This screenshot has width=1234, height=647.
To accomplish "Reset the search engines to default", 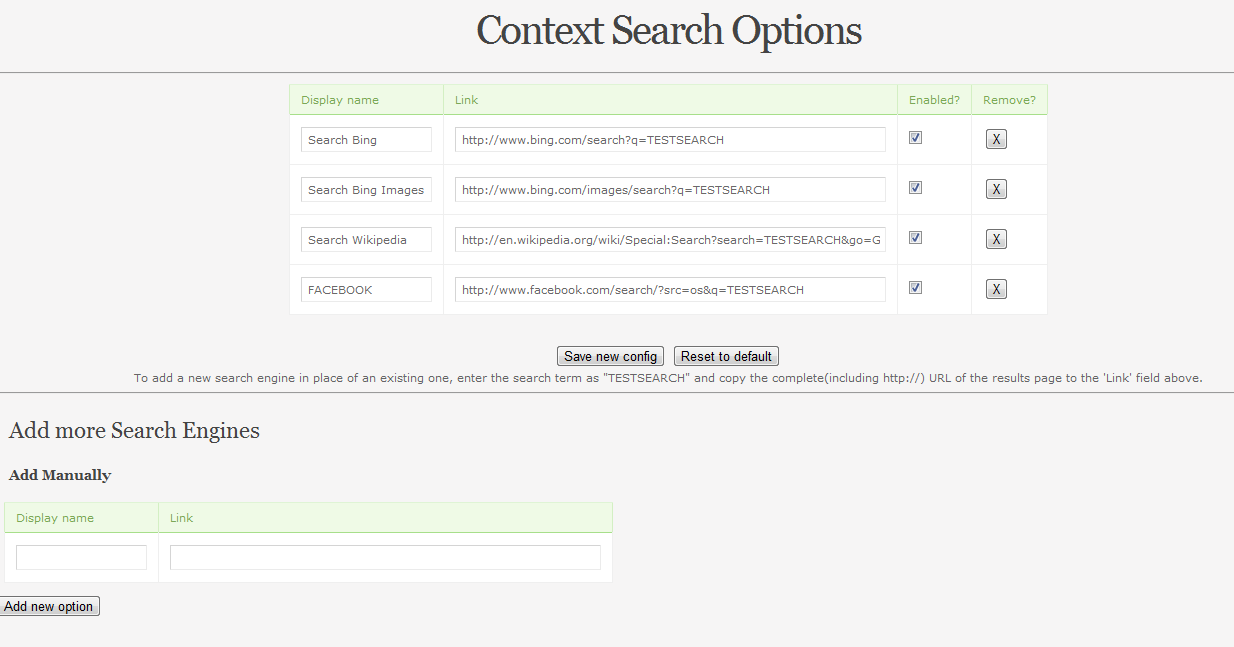I will [726, 356].
